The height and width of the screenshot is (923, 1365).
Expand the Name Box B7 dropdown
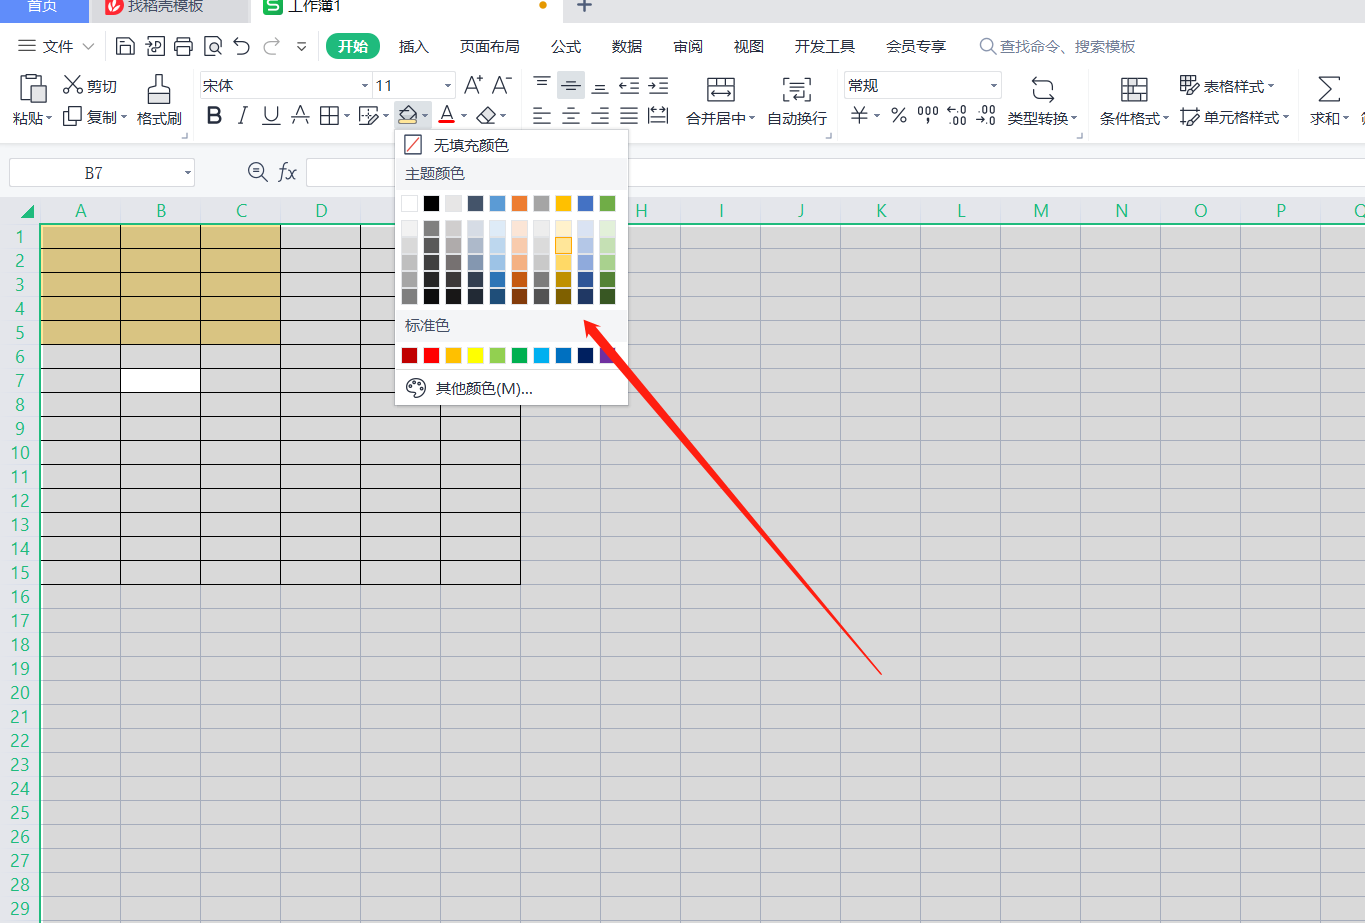[187, 173]
